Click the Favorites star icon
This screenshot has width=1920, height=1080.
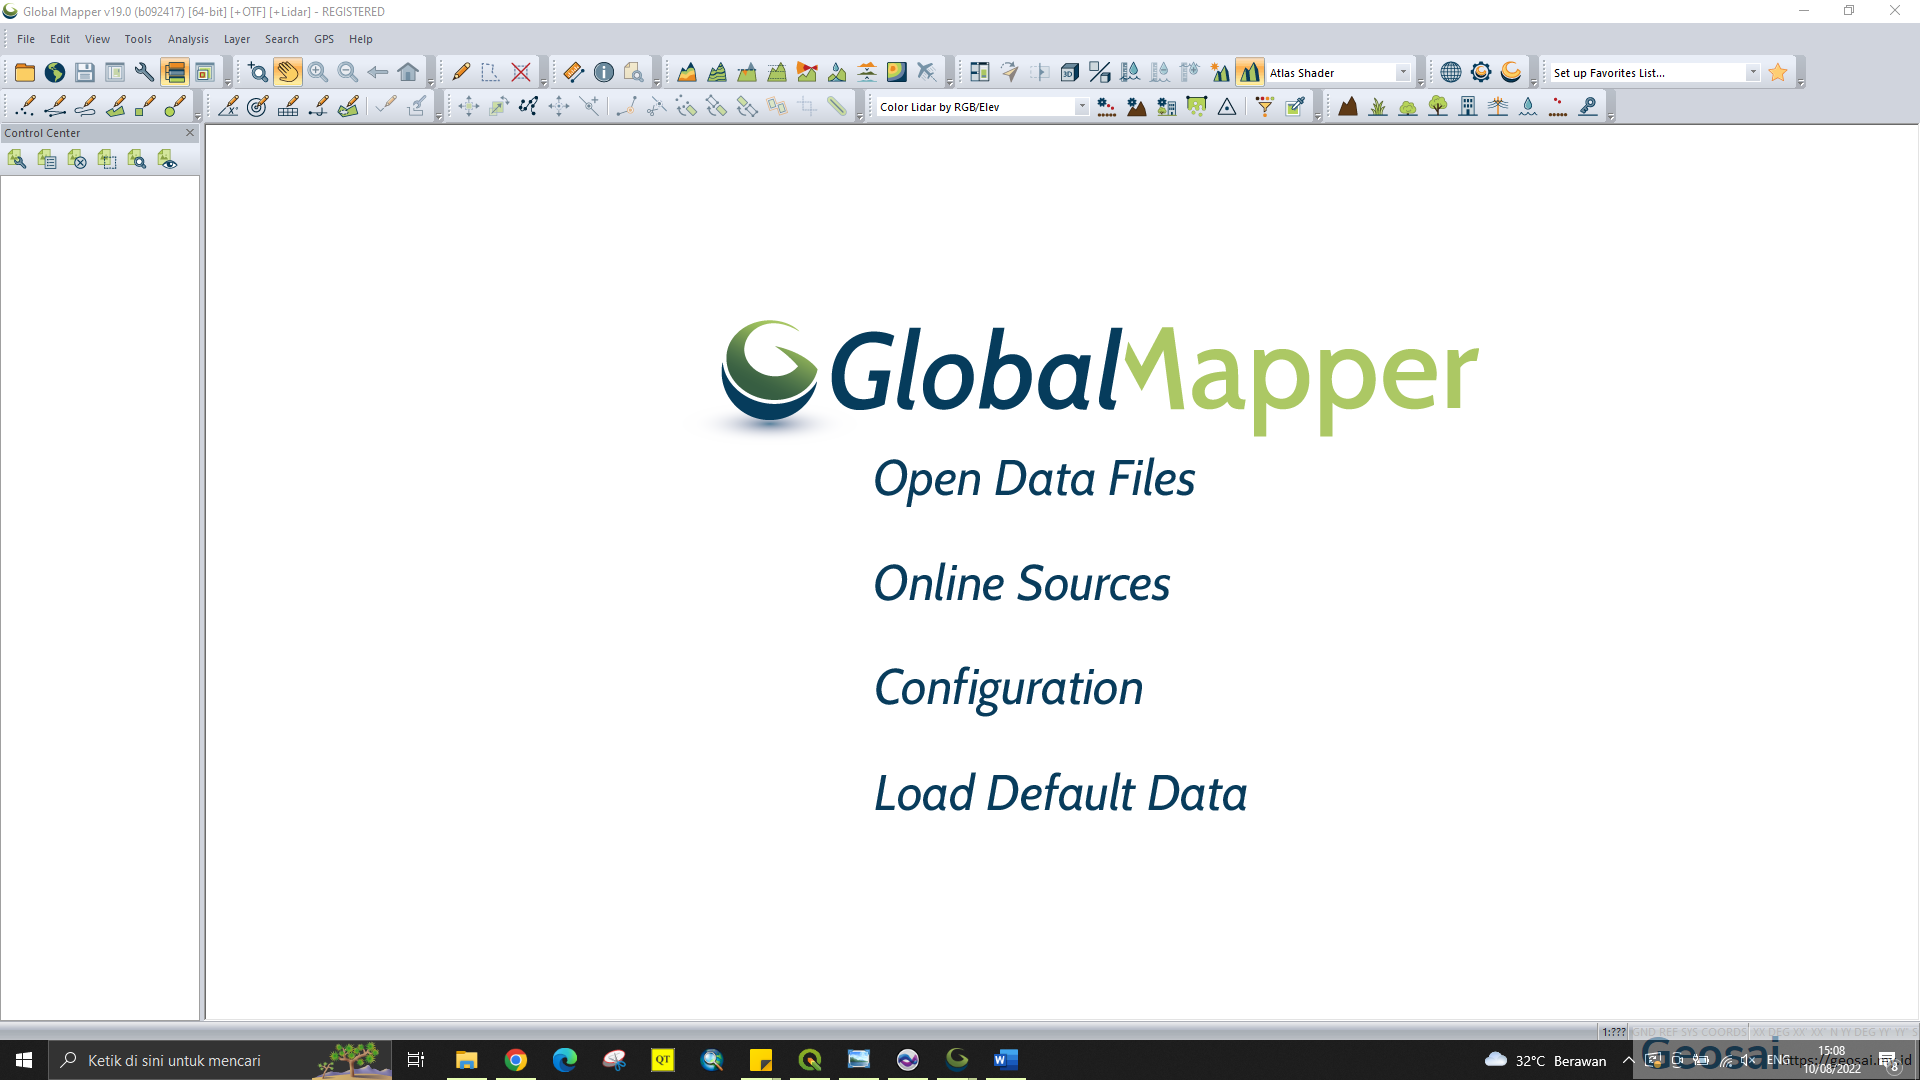[1778, 72]
